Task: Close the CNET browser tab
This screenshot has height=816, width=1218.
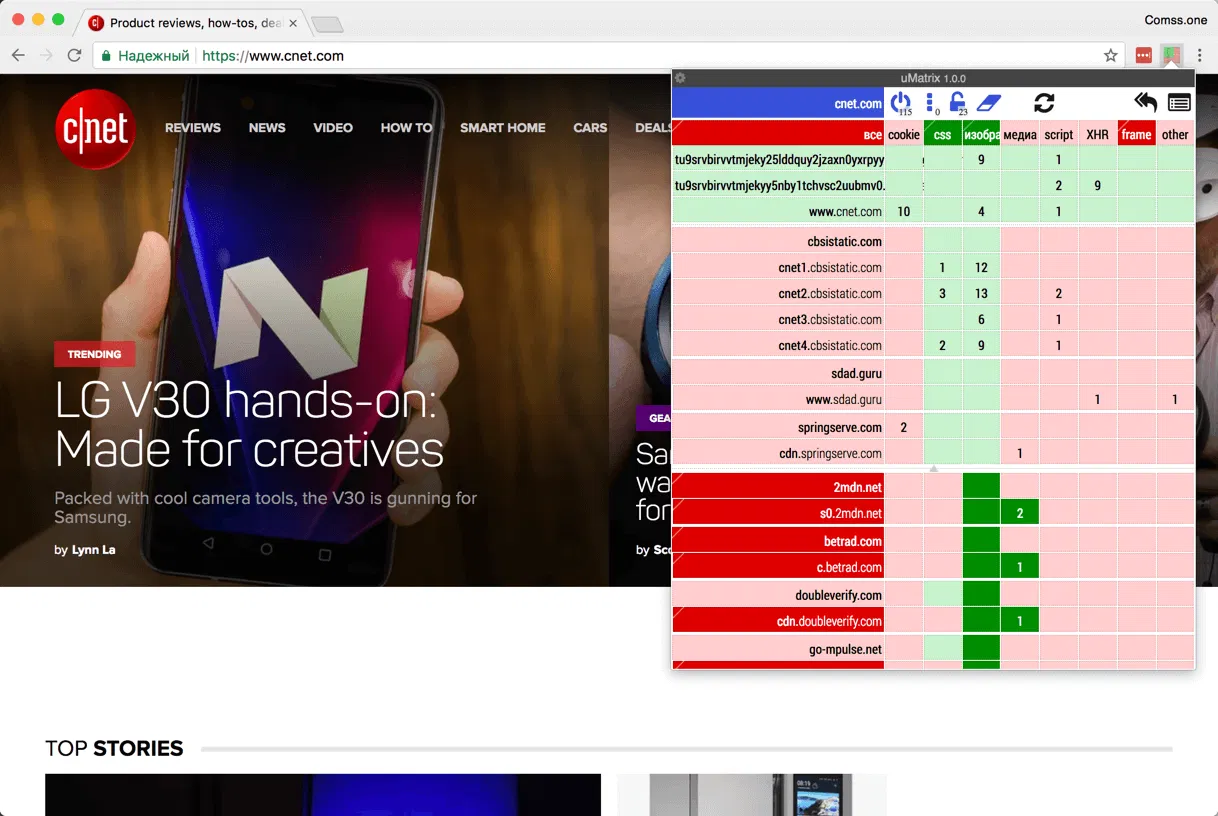Action: pyautogui.click(x=293, y=22)
